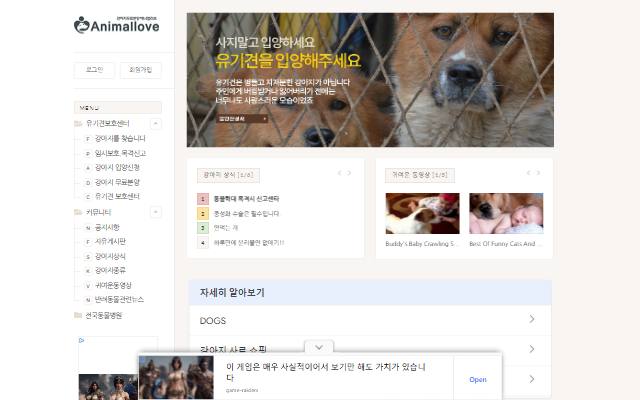Click the D badge next to 강아지 무료분양

point(88,183)
